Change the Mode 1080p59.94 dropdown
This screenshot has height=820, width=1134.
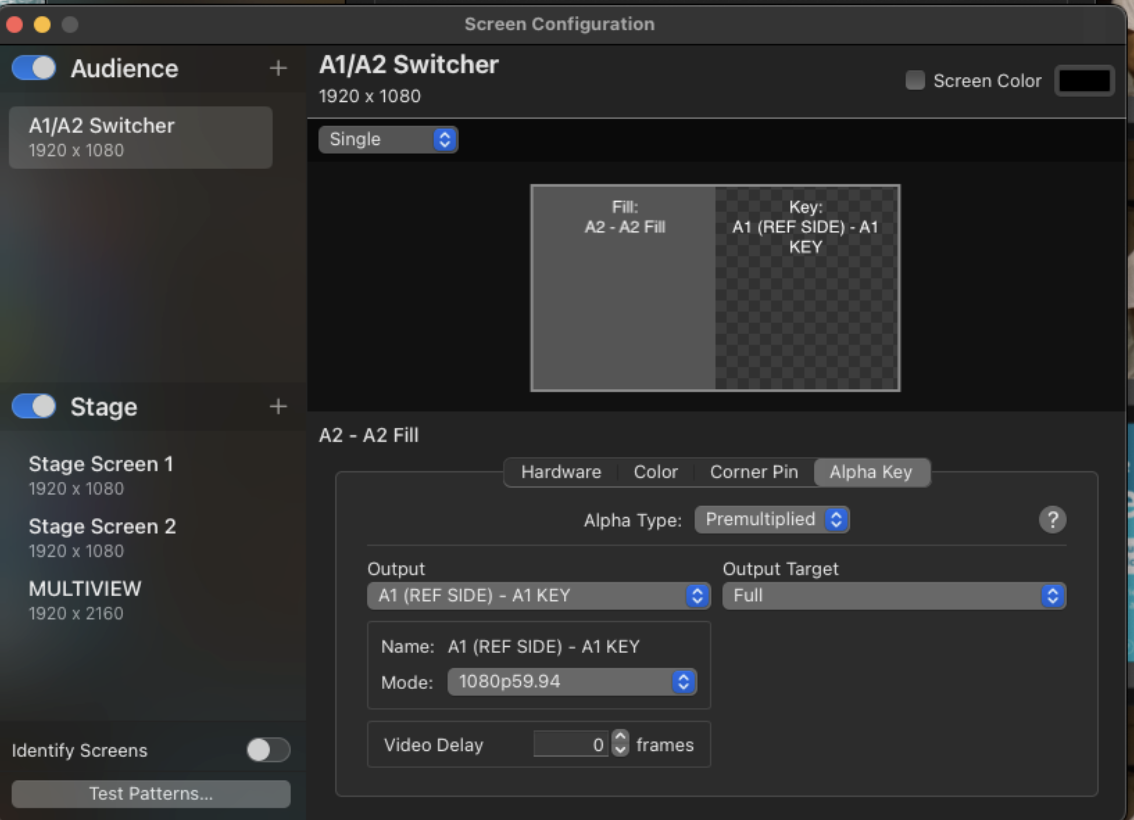(572, 681)
